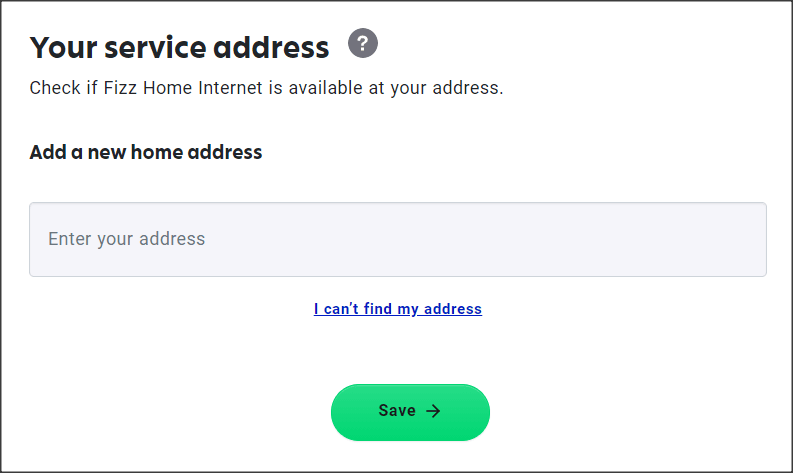Click the arrow icon inside Save button
This screenshot has height=473, width=793.
click(433, 411)
